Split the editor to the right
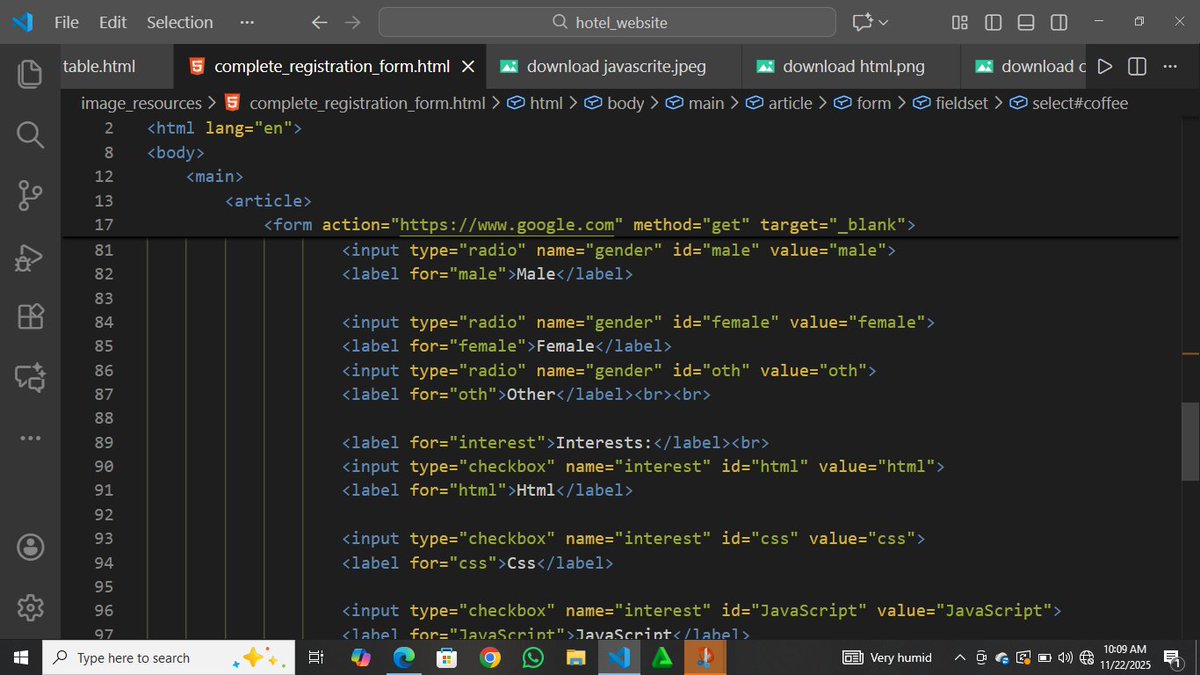This screenshot has height=675, width=1200. (1137, 67)
